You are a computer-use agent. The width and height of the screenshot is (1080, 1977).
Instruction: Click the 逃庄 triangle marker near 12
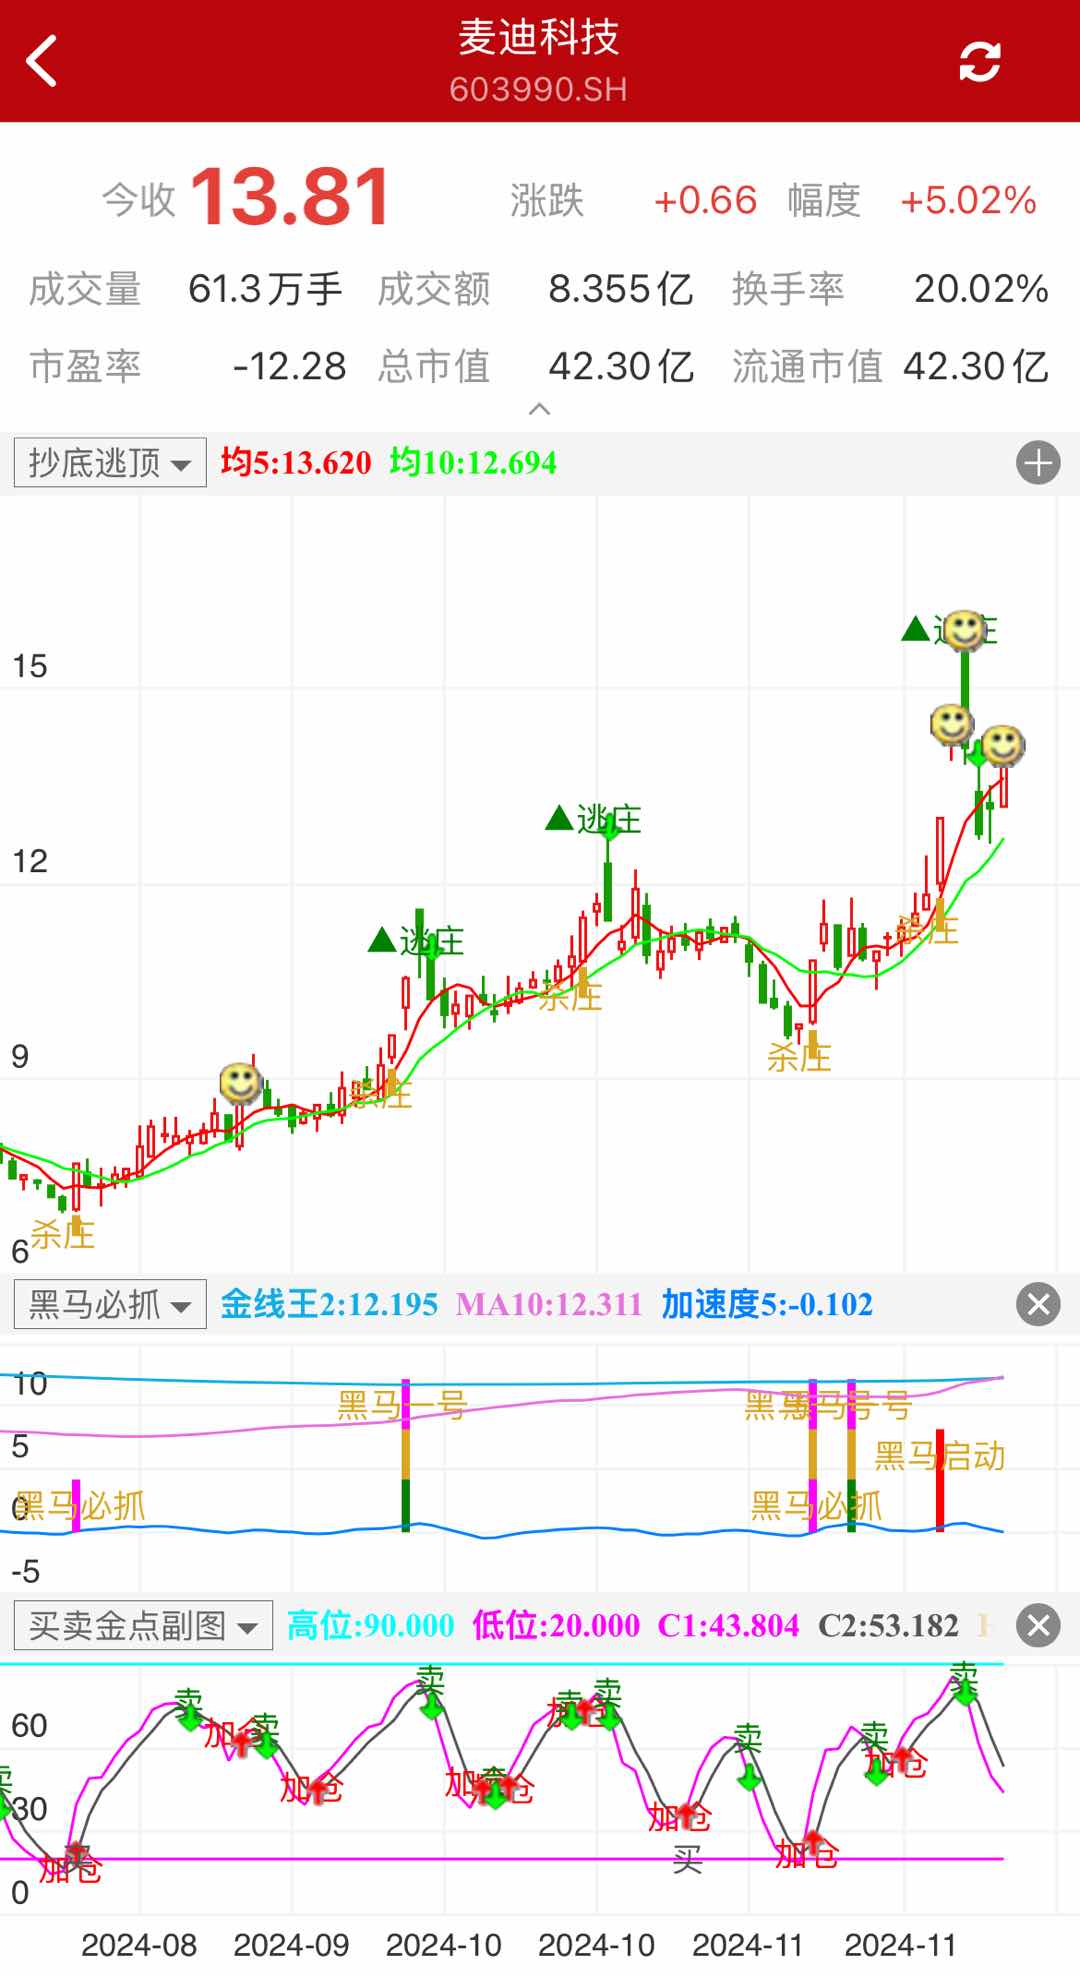point(559,819)
